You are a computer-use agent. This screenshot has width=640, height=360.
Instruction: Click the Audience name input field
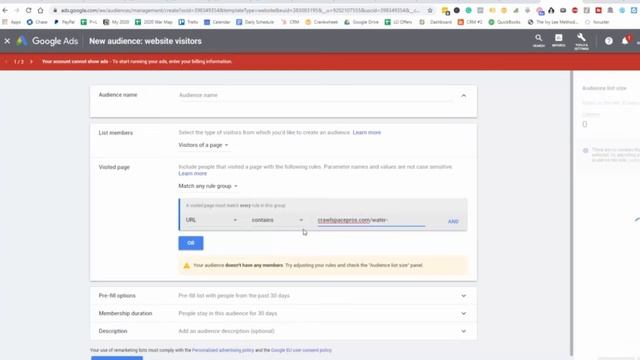tap(315, 96)
